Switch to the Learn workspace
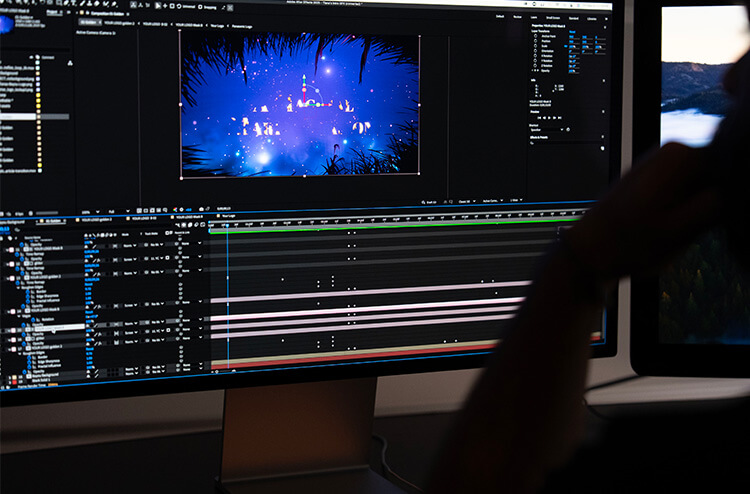 534,17
